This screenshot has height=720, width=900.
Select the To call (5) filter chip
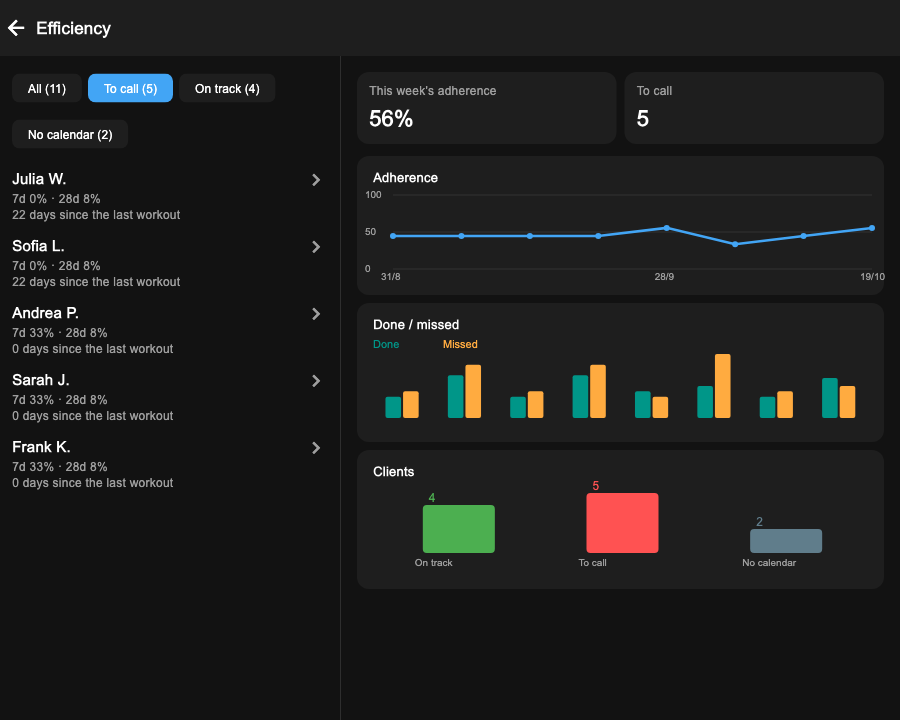coord(130,88)
